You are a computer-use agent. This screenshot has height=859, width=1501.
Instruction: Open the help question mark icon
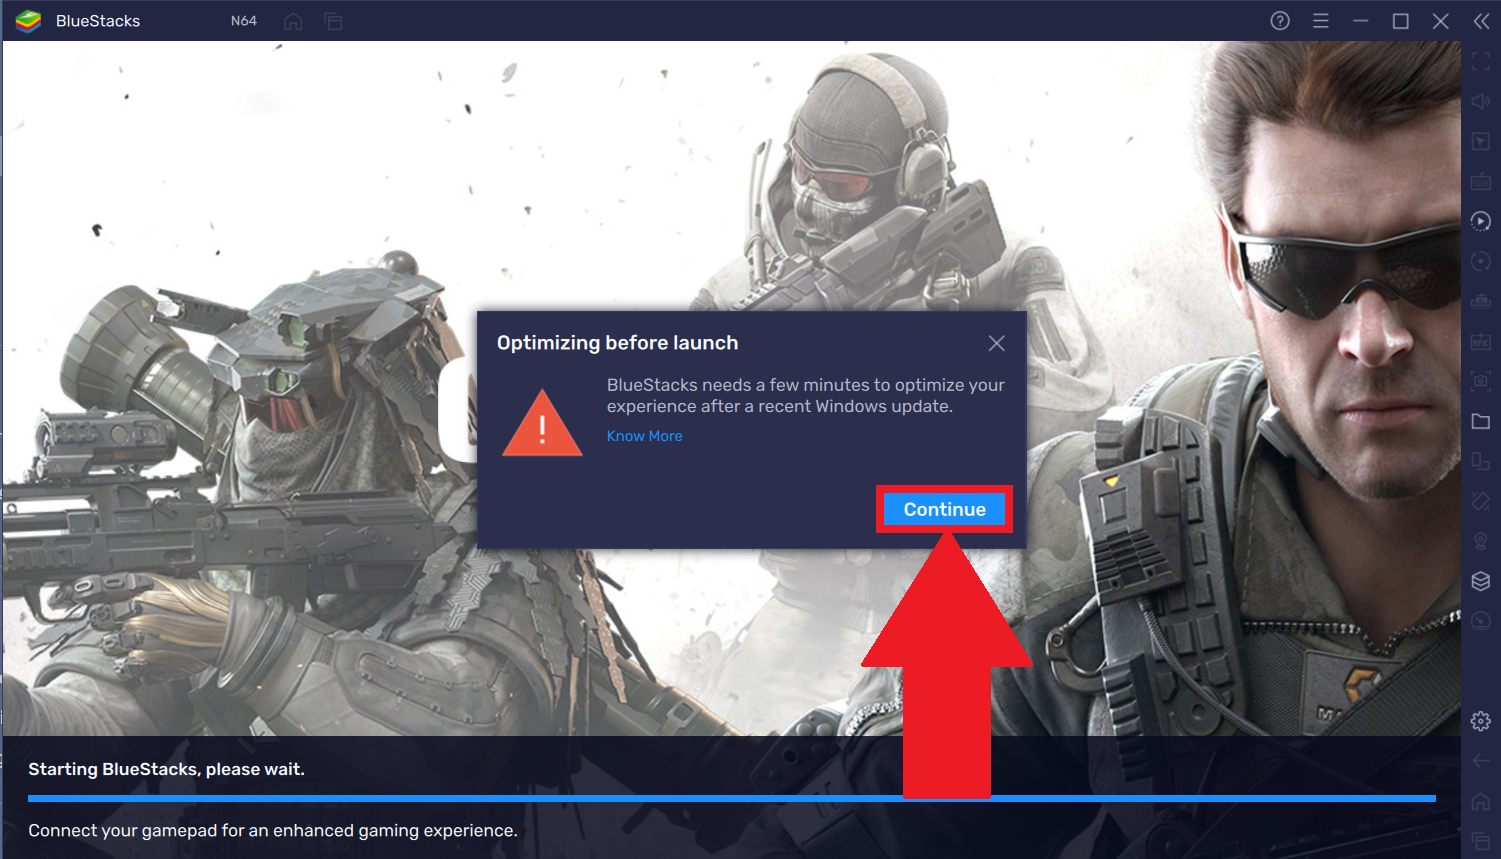click(1280, 21)
